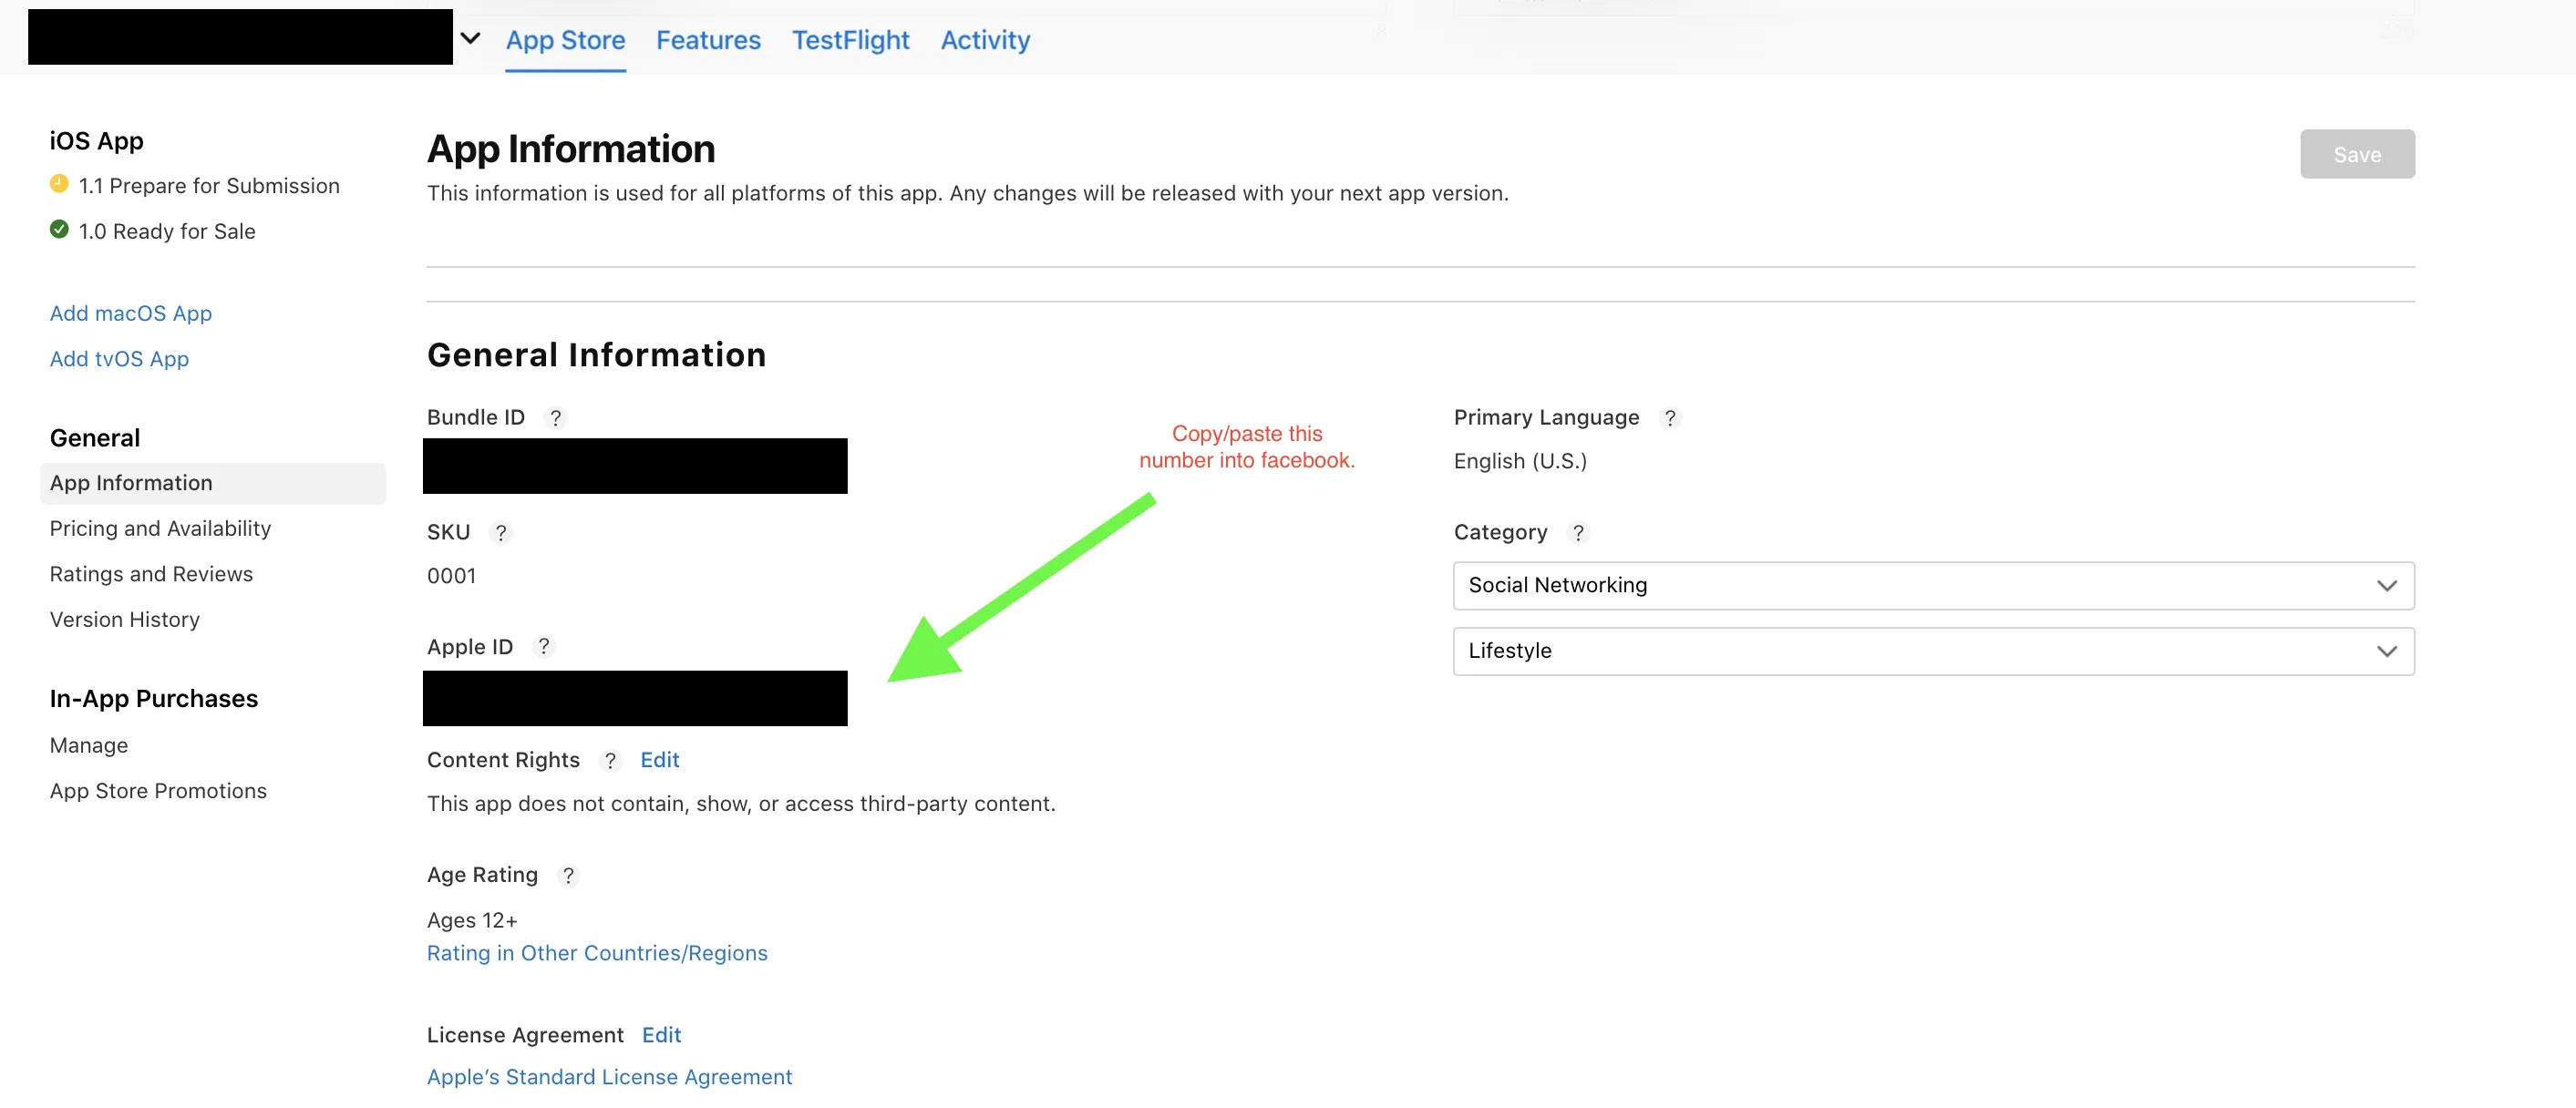
Task: Edit the Content Rights setting
Action: pyautogui.click(x=659, y=760)
